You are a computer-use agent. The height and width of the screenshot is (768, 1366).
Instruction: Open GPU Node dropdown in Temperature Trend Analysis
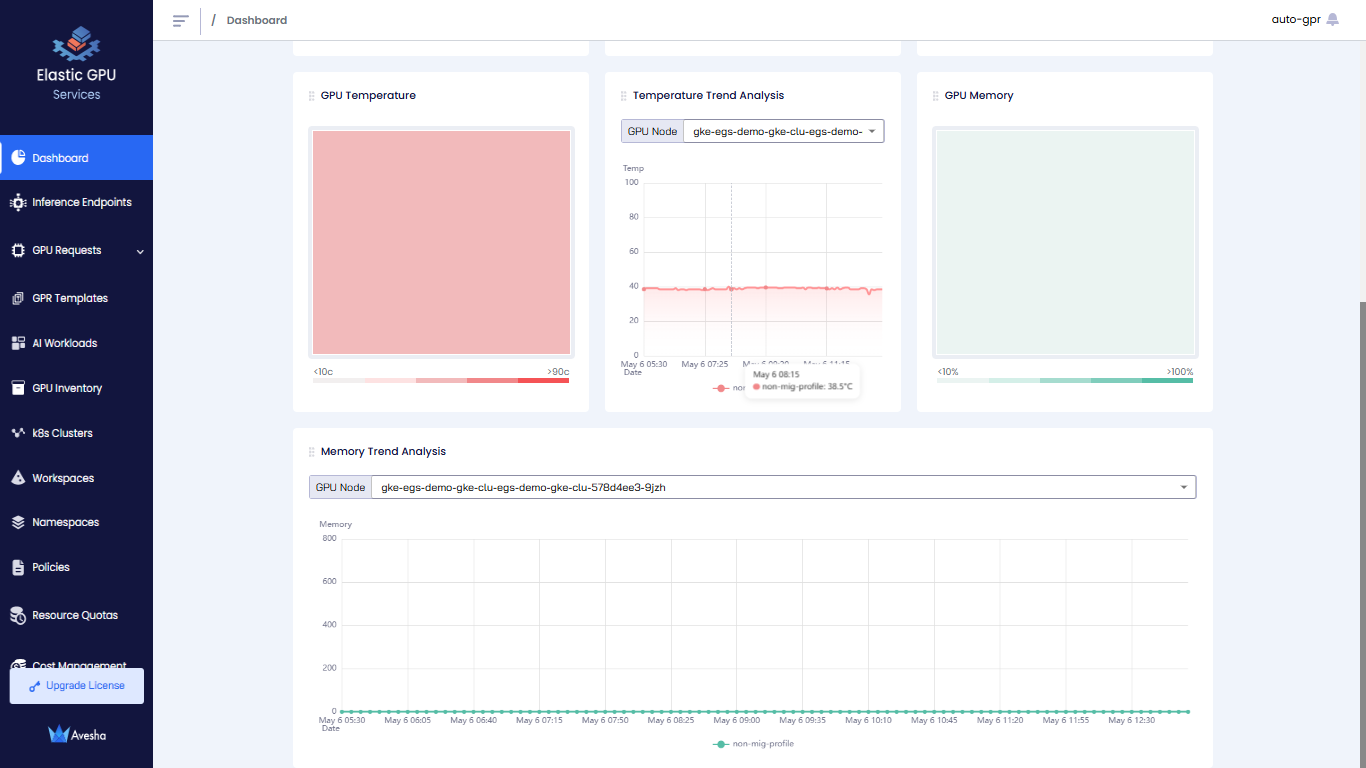click(782, 131)
